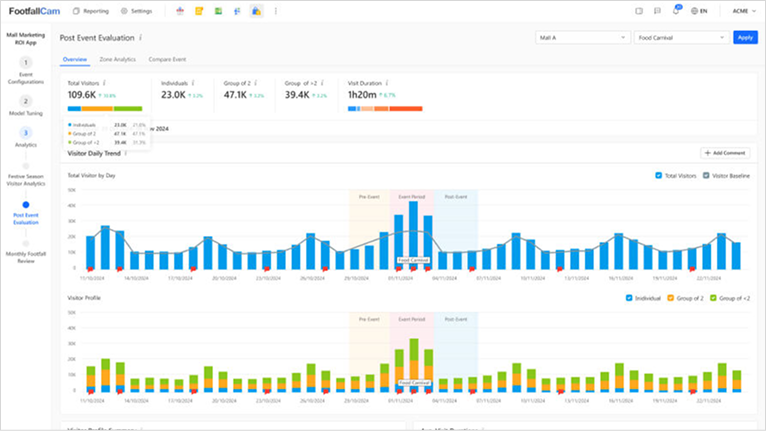Click the red-orange segment of Visit Duration bar

click(405, 108)
